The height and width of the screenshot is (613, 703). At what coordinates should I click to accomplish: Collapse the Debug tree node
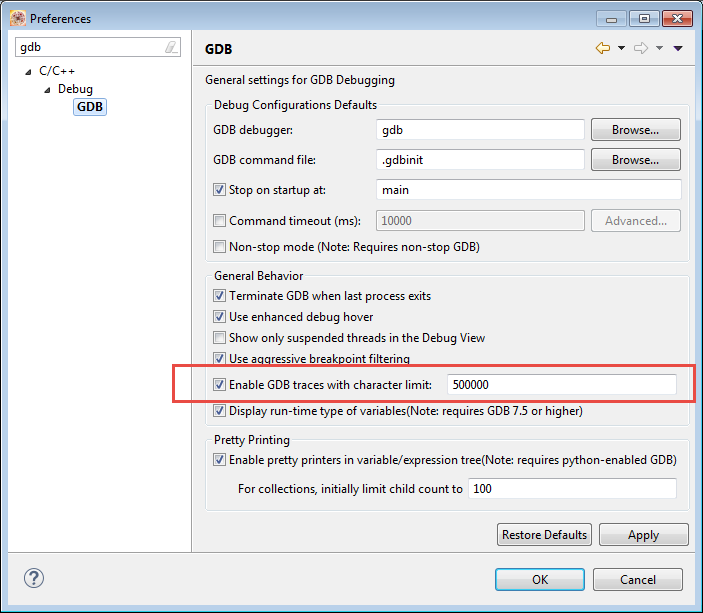coord(47,90)
